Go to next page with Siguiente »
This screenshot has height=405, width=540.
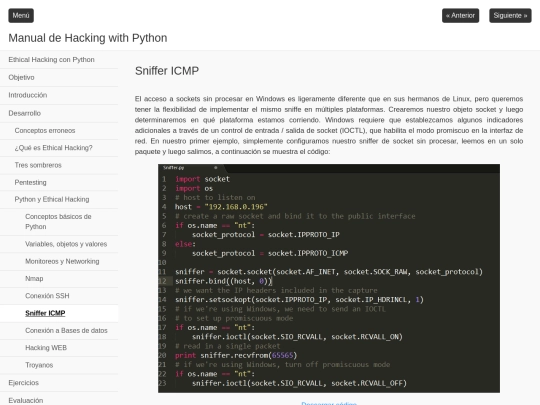coord(510,15)
